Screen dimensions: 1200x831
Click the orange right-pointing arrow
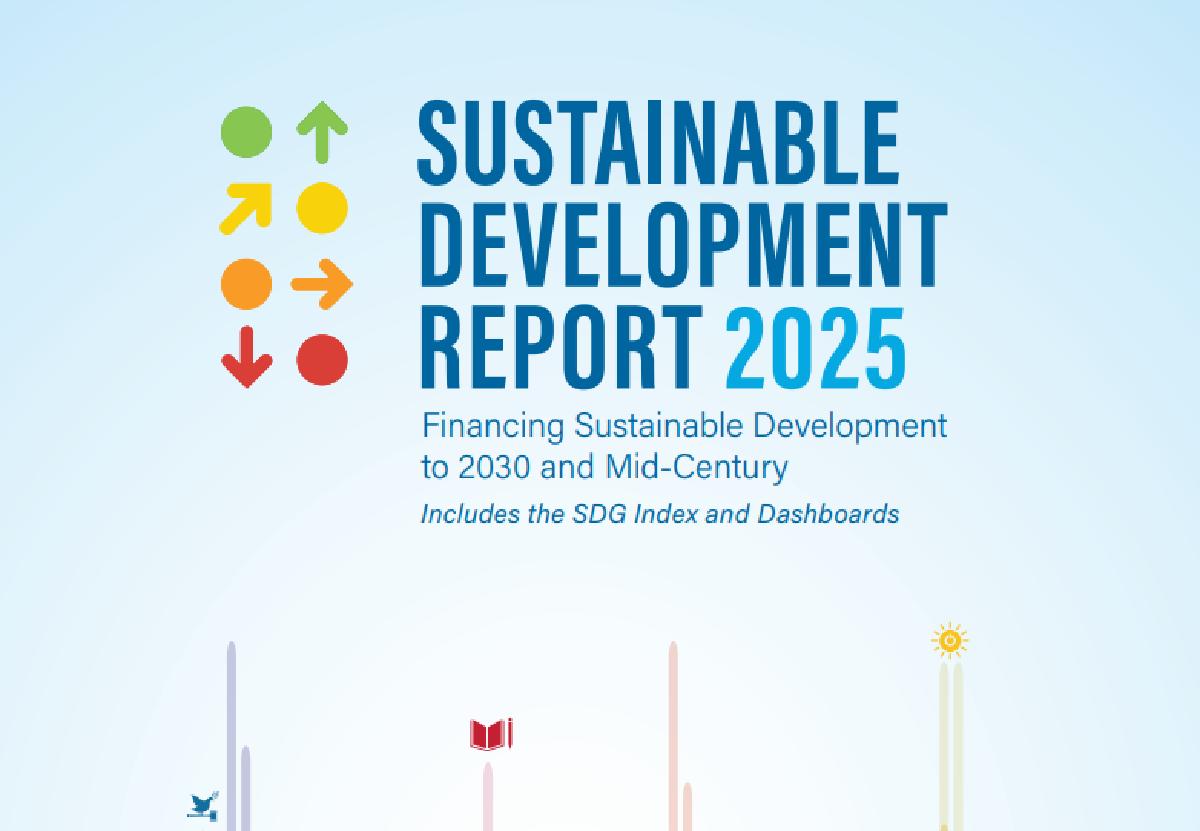[x=322, y=285]
